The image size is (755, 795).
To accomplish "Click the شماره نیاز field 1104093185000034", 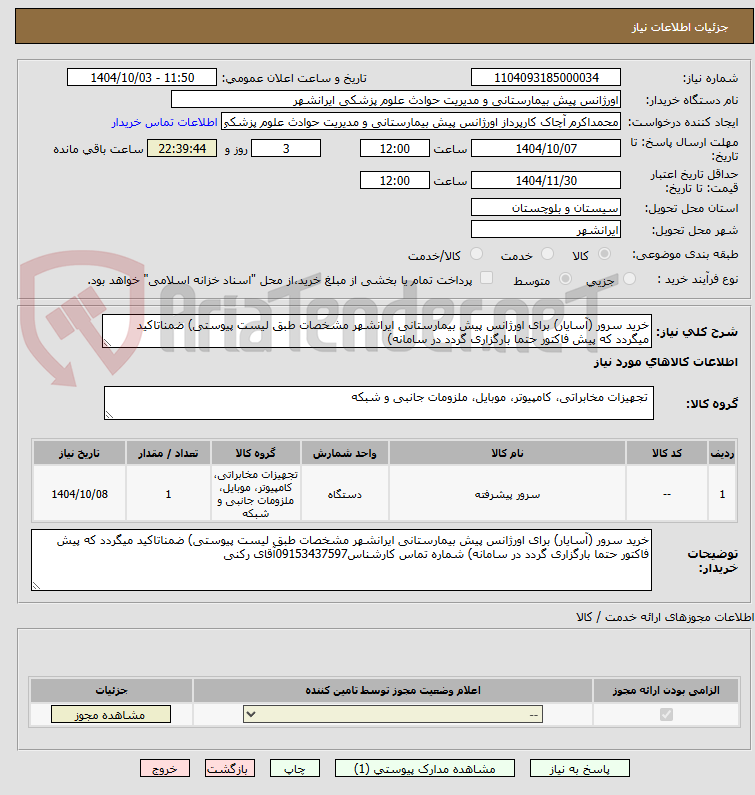I will click(546, 78).
